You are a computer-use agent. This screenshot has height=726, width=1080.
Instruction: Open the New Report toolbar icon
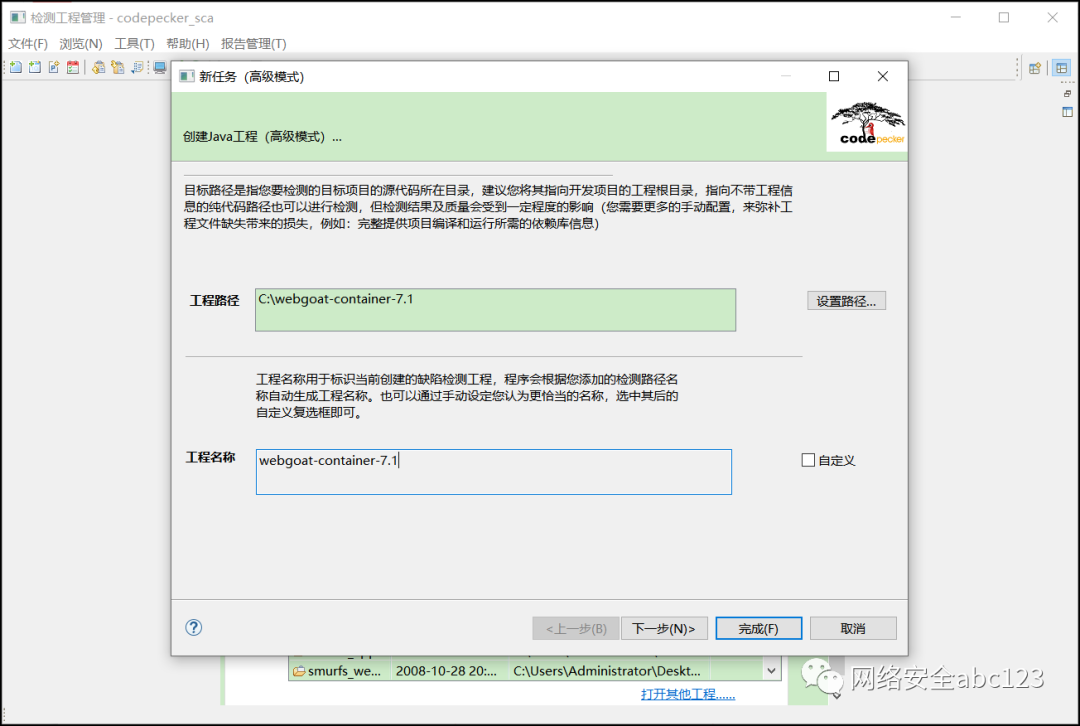pyautogui.click(x=54, y=67)
